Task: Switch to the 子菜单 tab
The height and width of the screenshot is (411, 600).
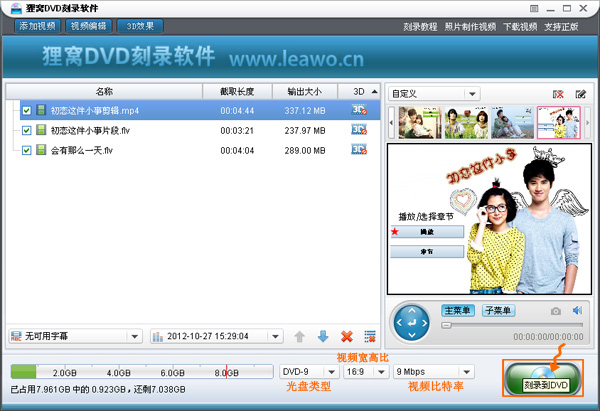Action: click(x=498, y=310)
